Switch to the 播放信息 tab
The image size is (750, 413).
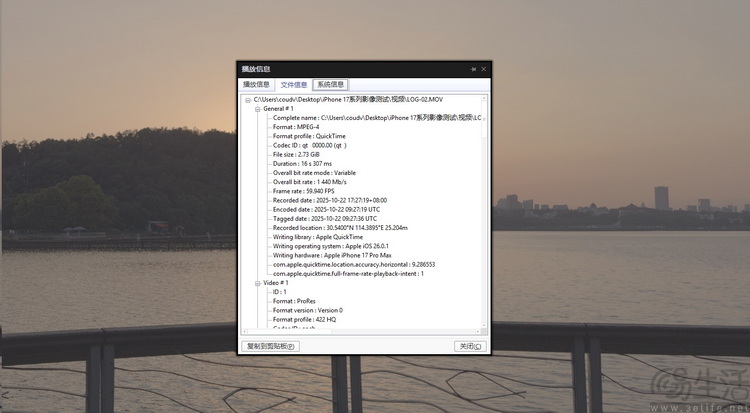pos(257,85)
